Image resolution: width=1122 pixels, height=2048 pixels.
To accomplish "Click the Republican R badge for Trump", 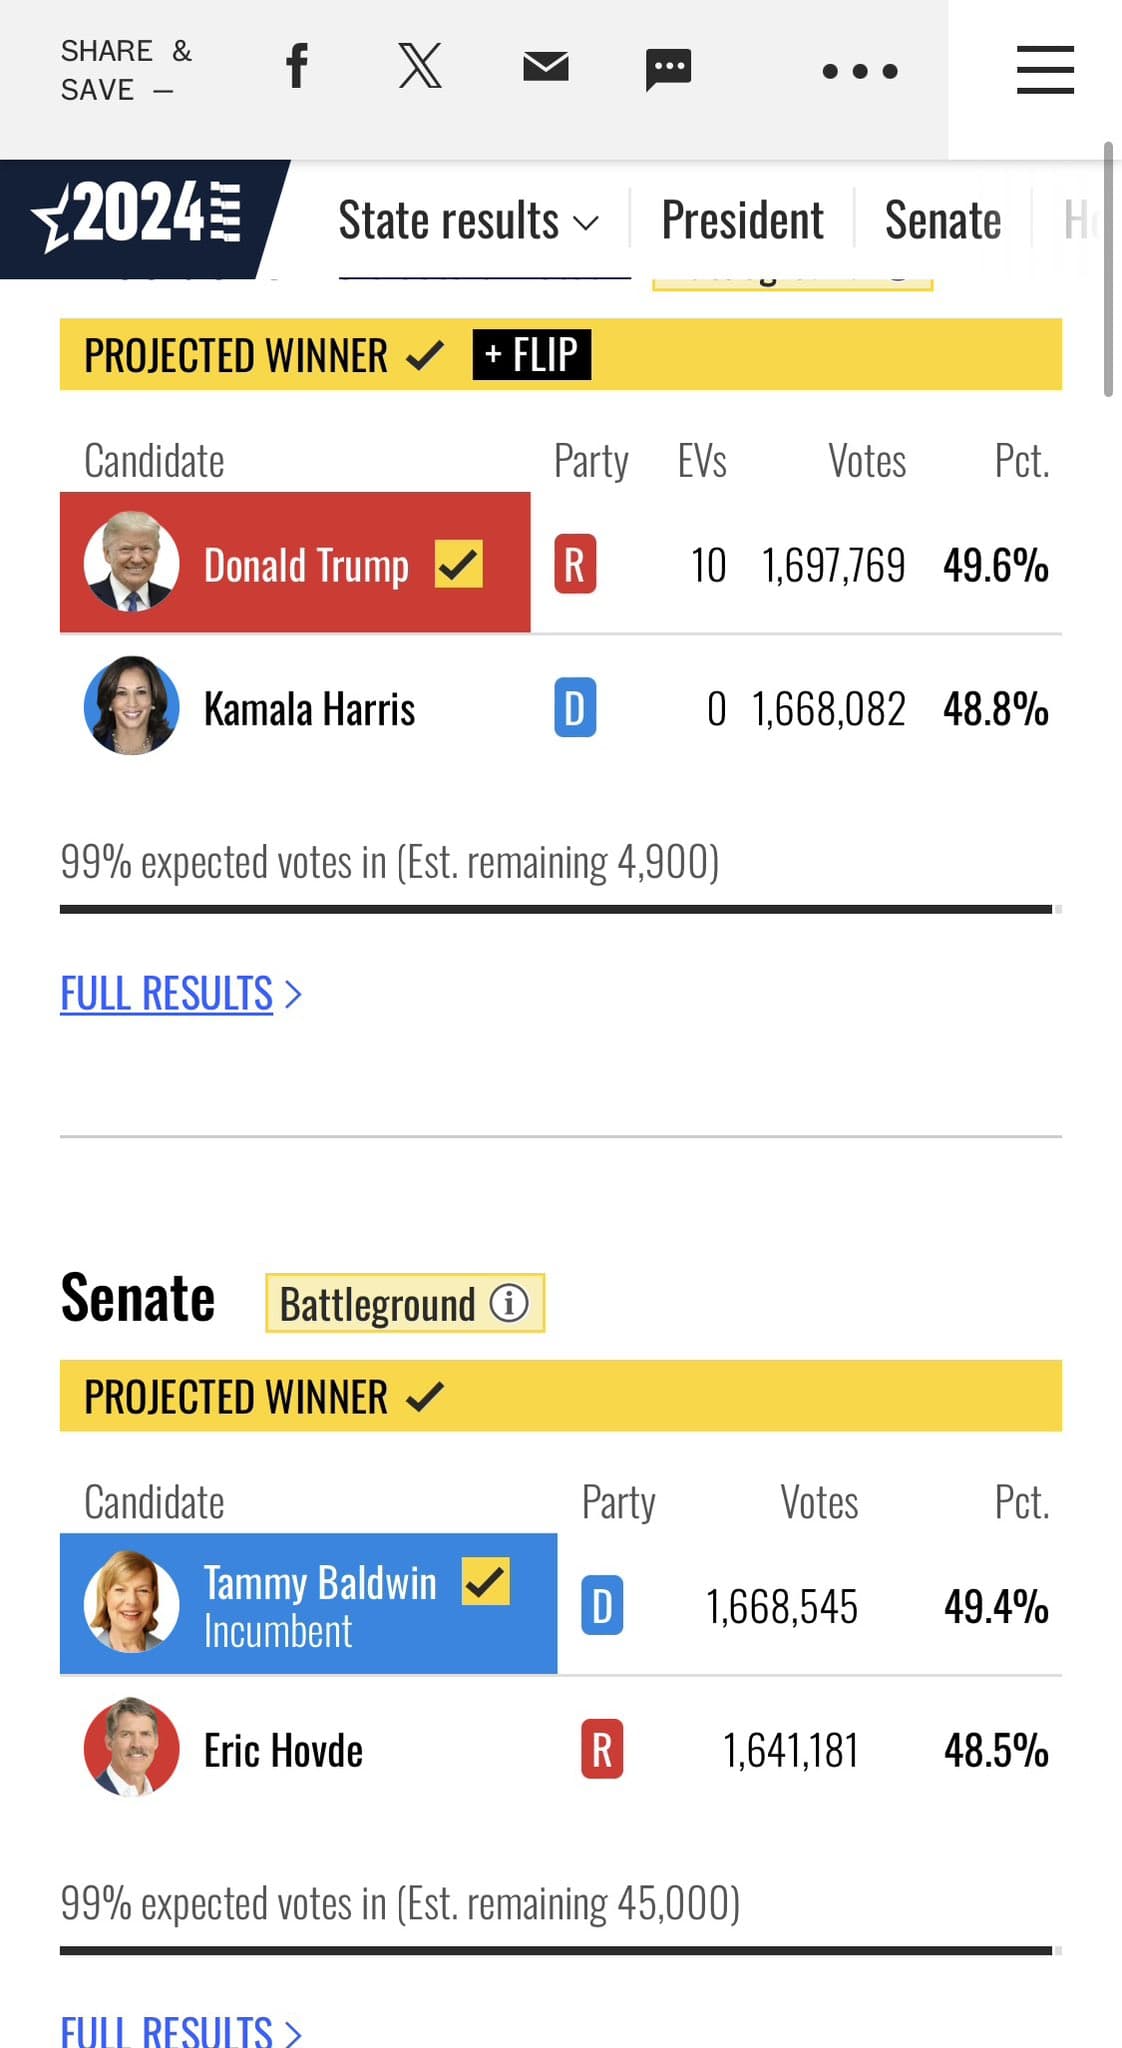I will click(575, 565).
